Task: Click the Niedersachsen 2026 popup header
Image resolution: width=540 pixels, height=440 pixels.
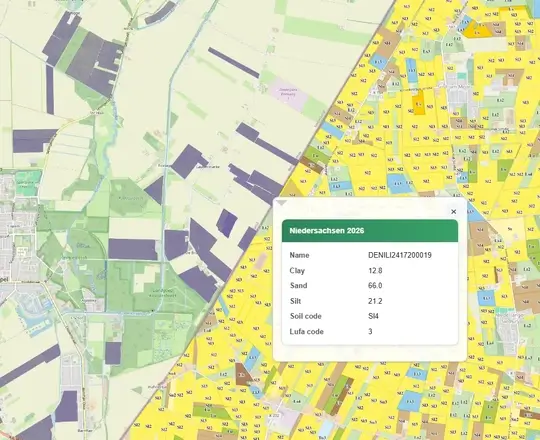Action: [370, 231]
